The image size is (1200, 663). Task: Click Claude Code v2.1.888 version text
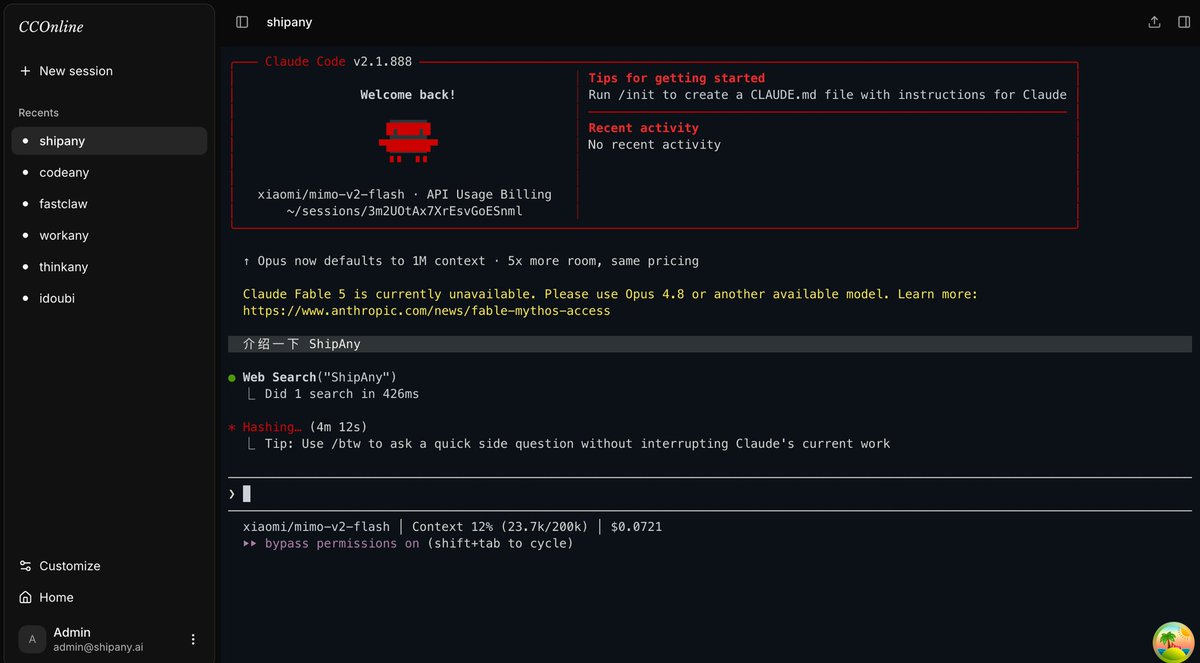(x=338, y=62)
